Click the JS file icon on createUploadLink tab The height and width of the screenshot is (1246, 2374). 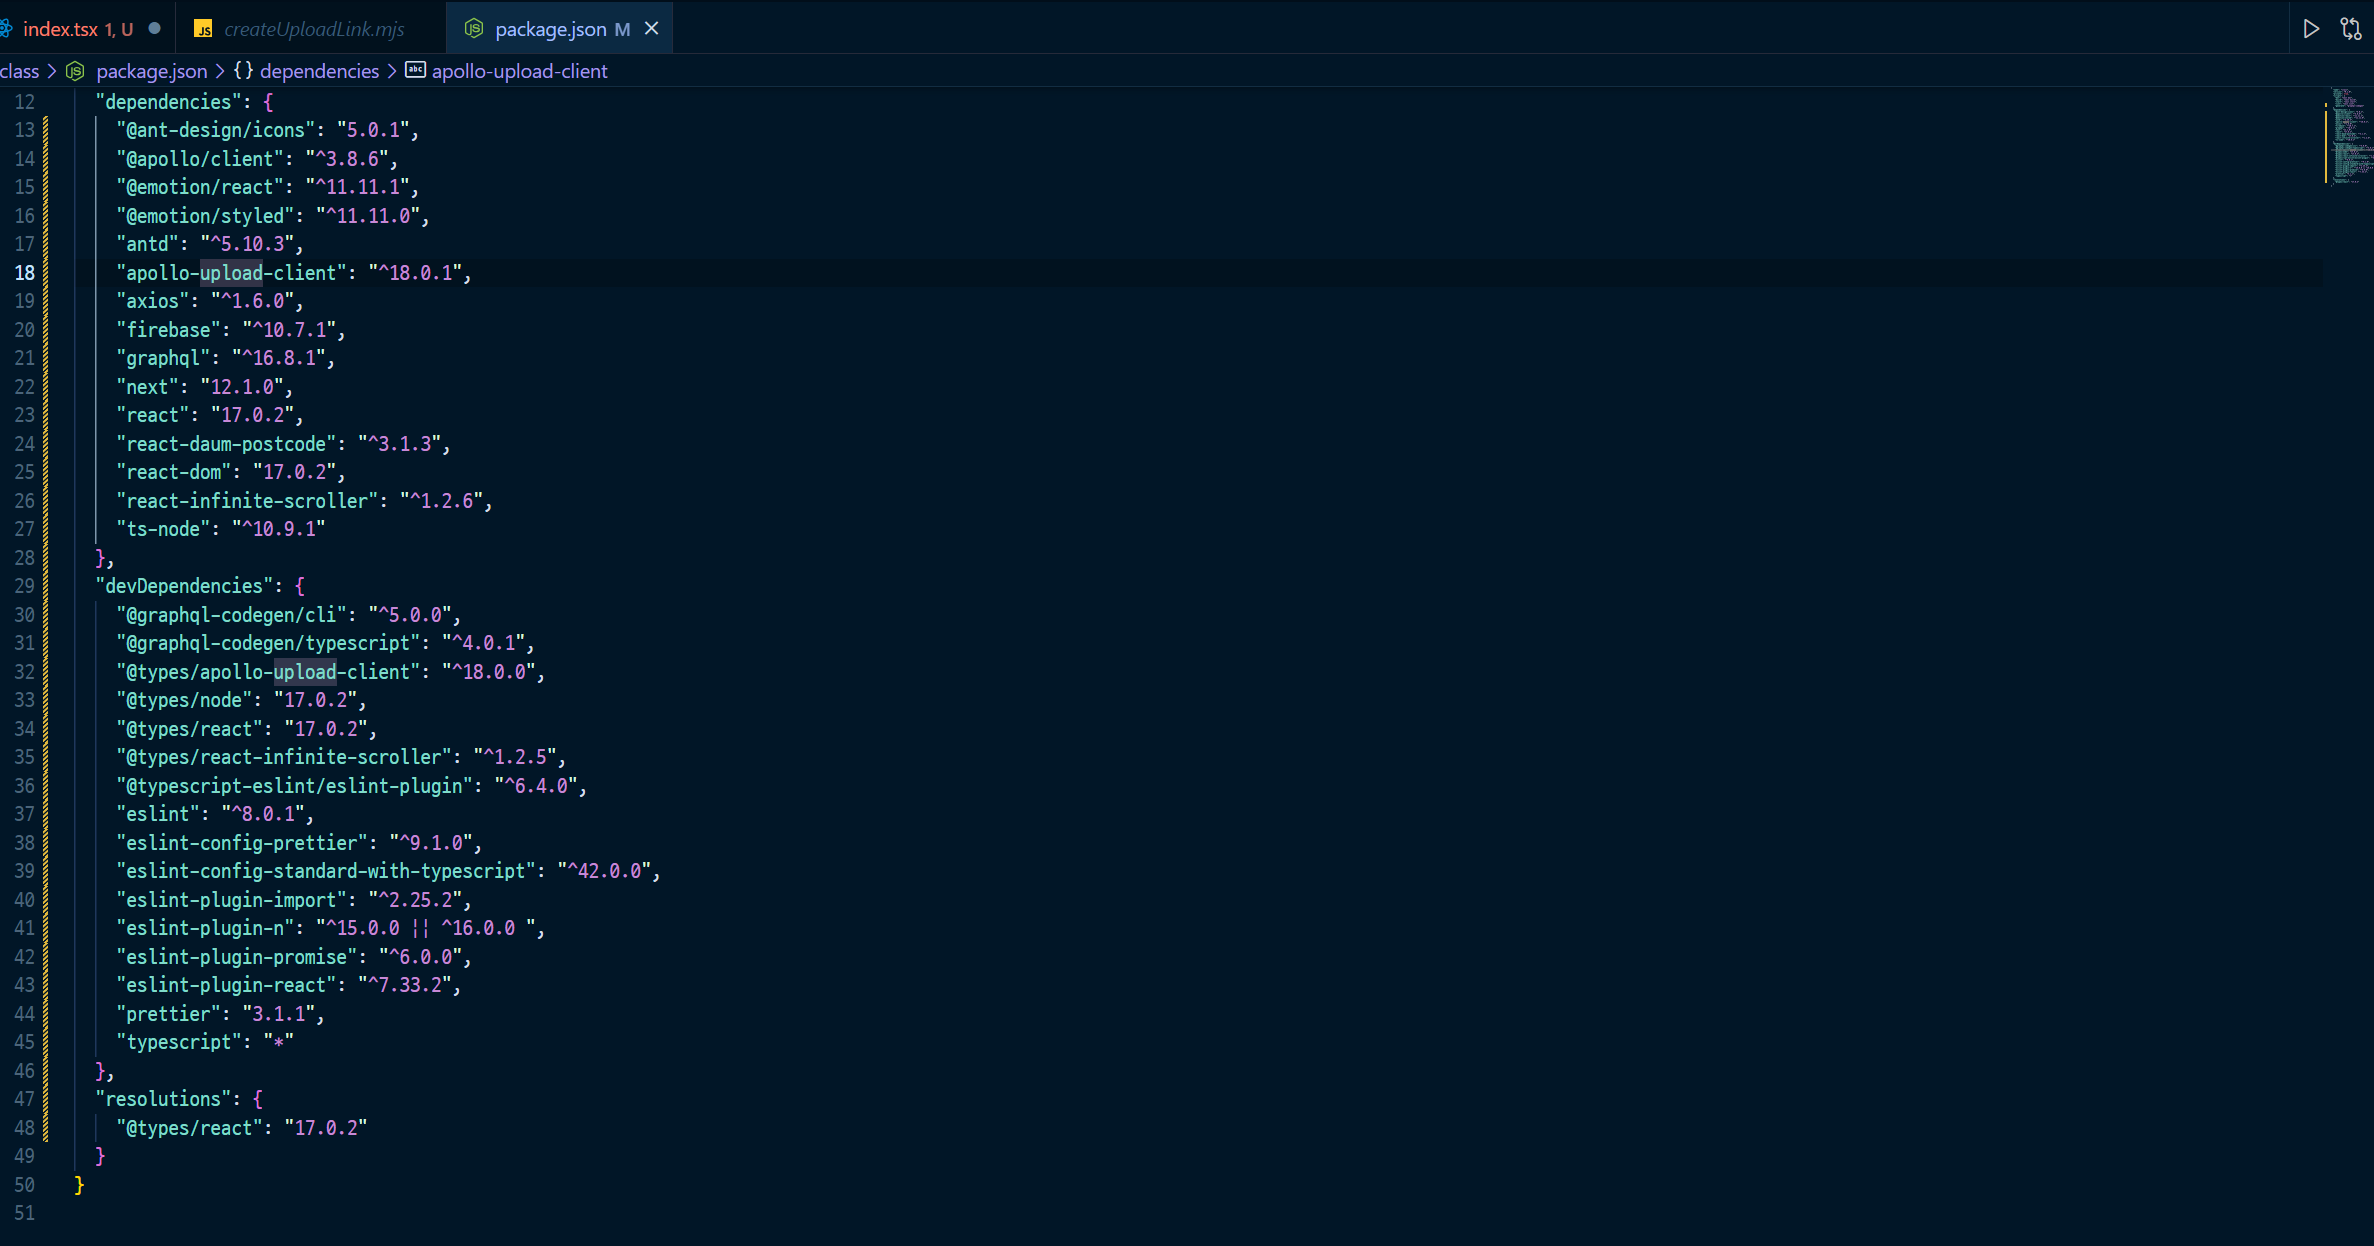203,29
